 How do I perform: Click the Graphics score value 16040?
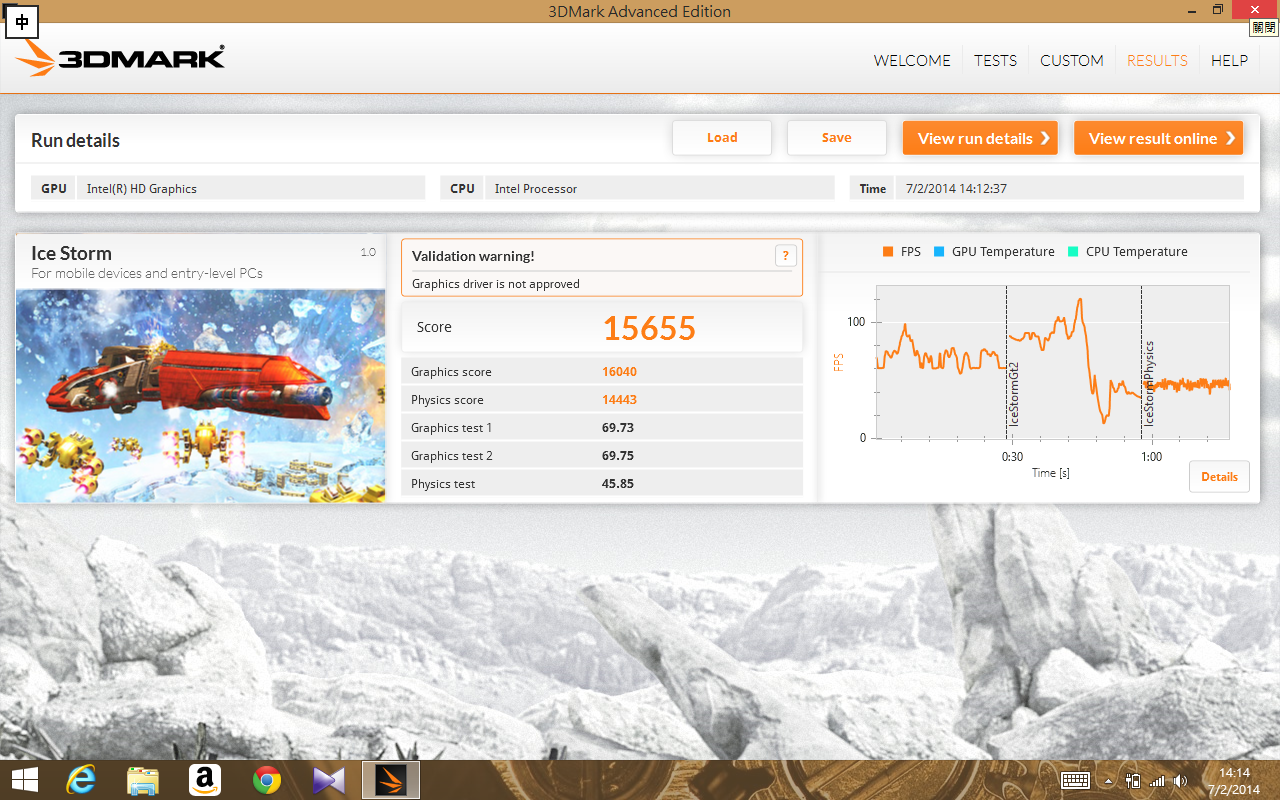(619, 372)
